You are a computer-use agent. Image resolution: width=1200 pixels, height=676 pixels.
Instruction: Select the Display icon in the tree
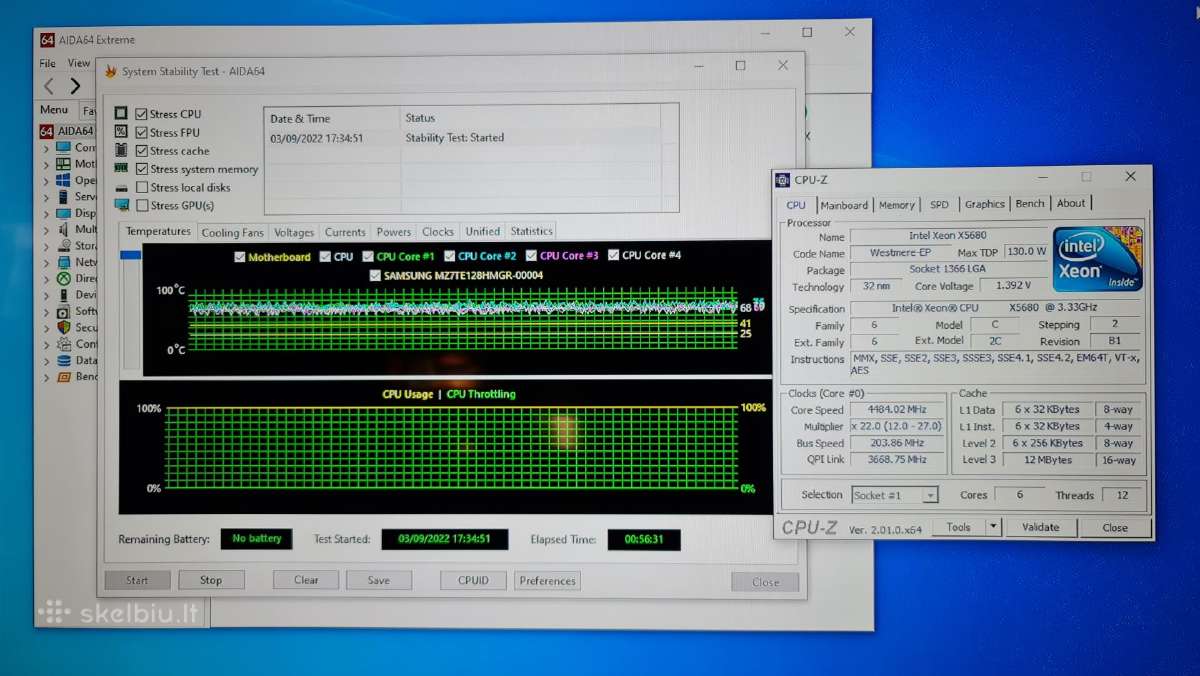tap(63, 213)
